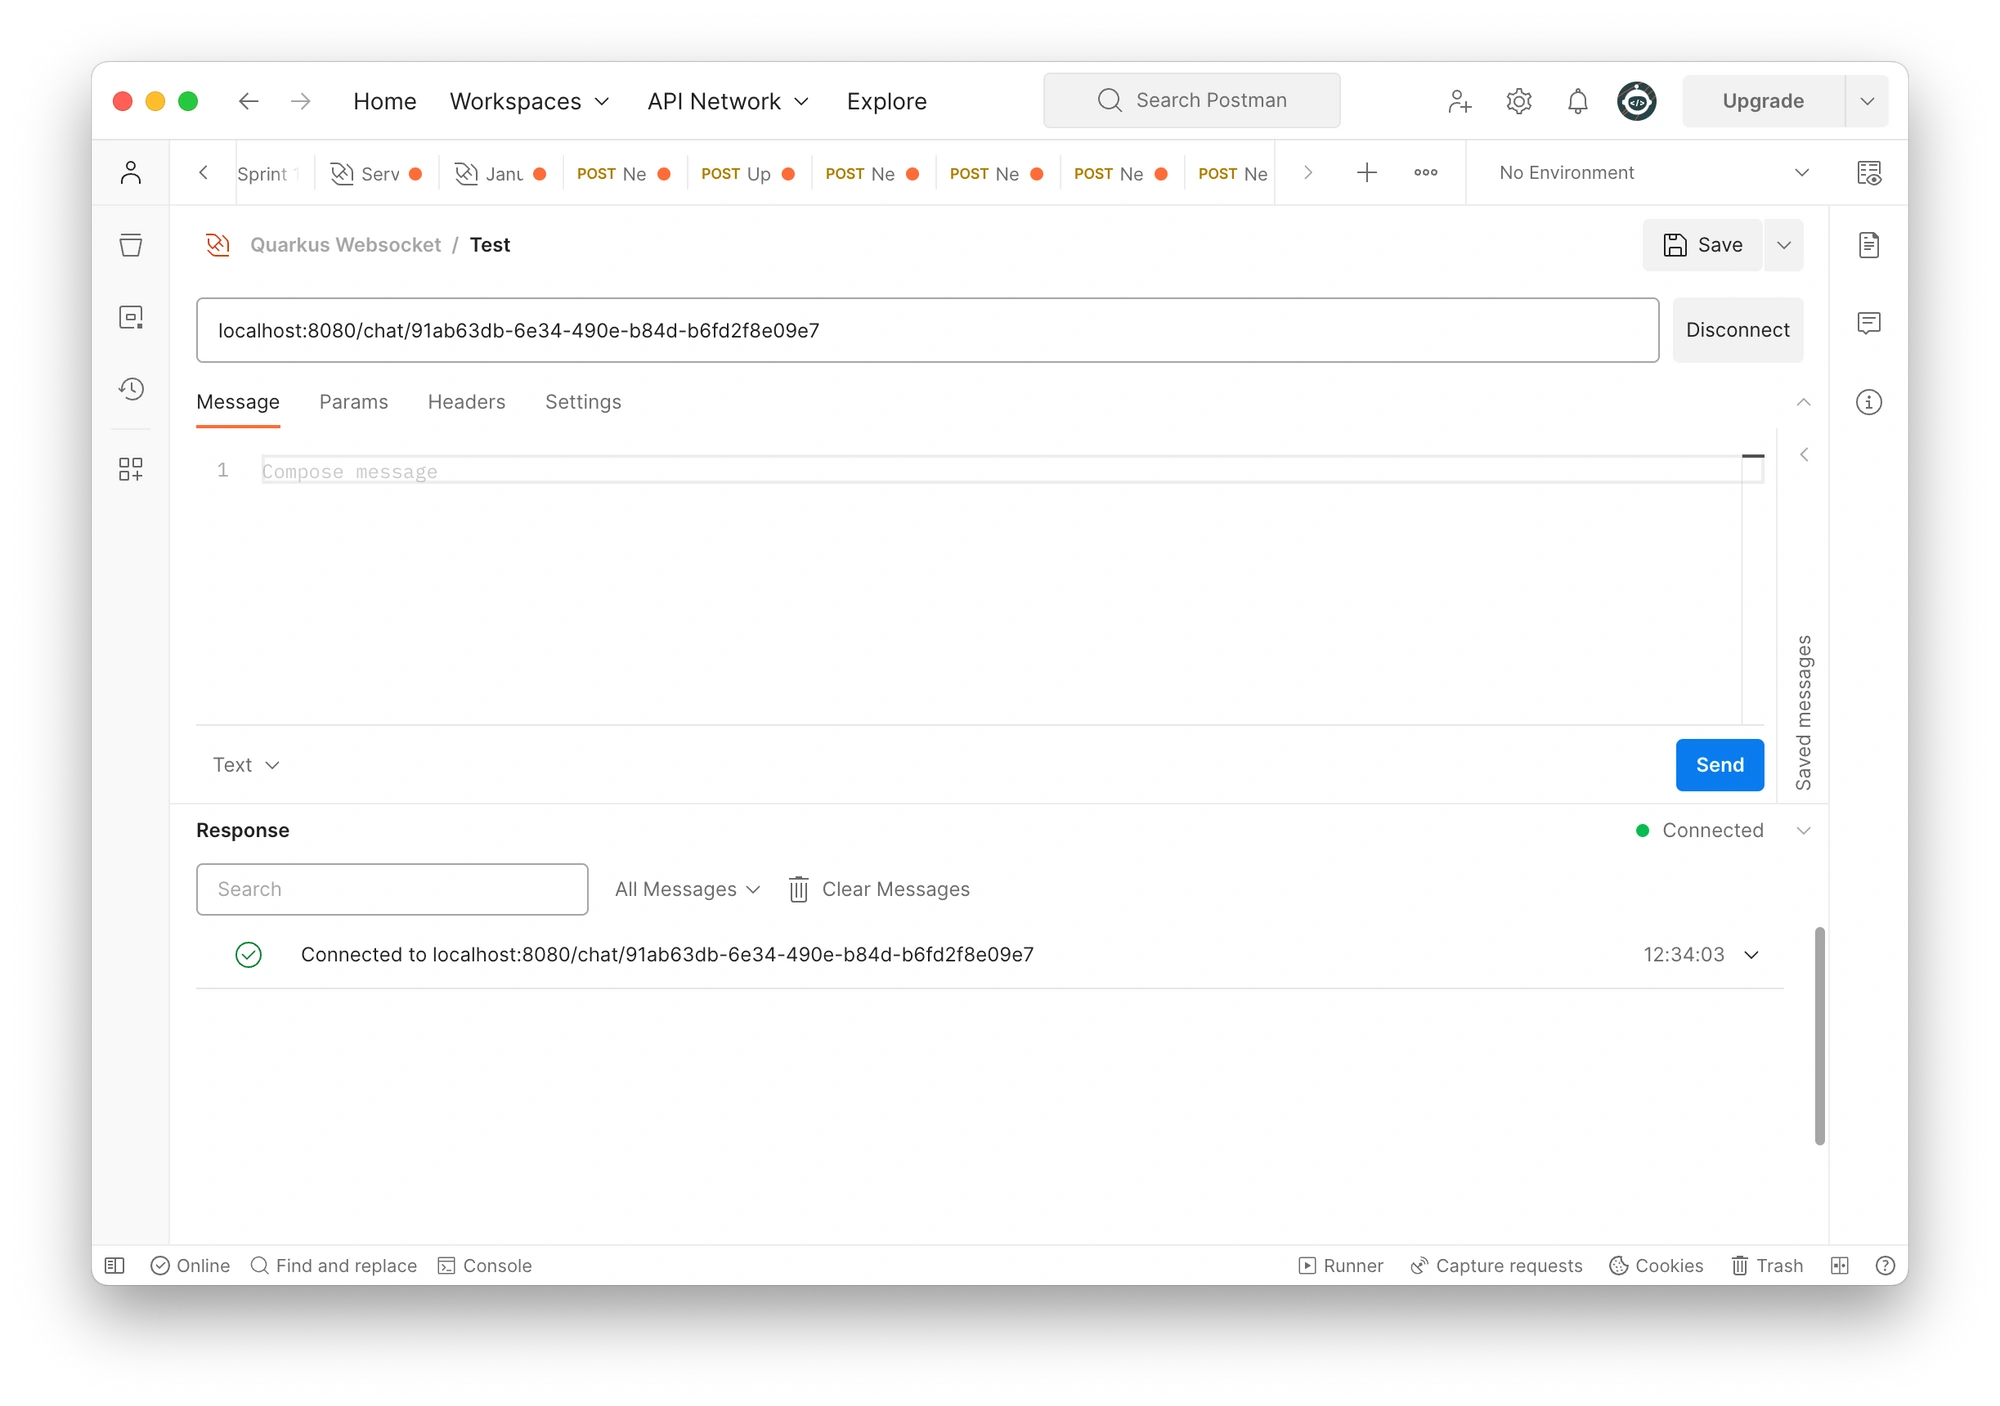Viewport: 2000px width, 1406px height.
Task: Switch to the Settings tab
Action: pyautogui.click(x=583, y=402)
